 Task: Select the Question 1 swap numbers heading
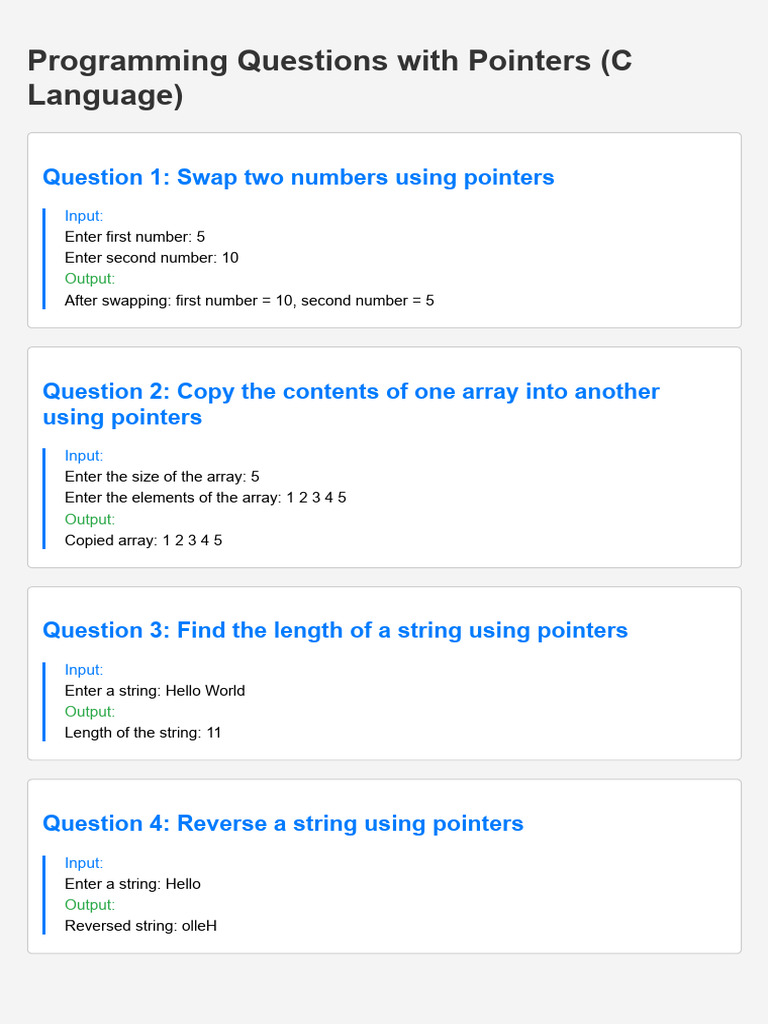click(x=298, y=177)
